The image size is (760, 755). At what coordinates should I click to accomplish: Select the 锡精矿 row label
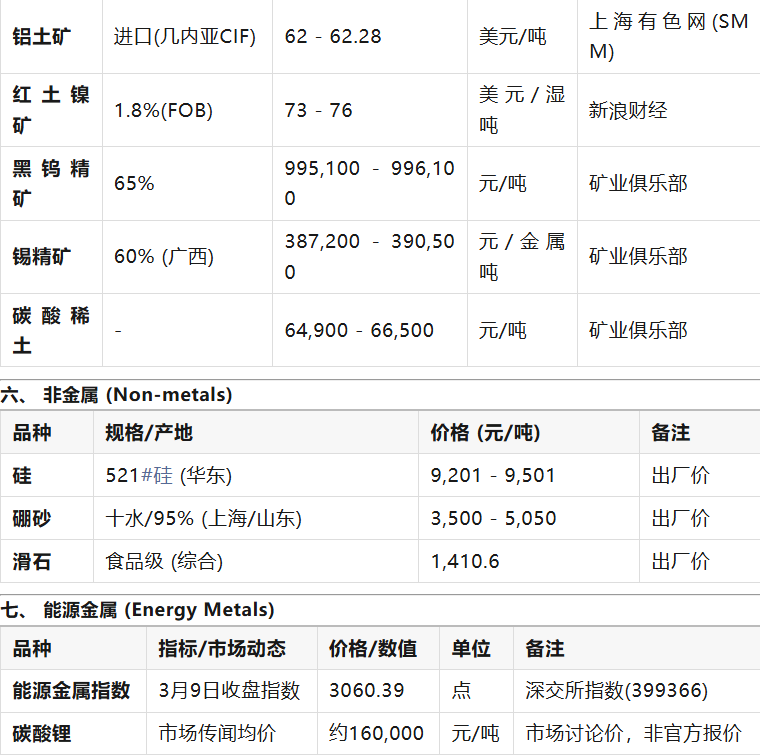click(42, 257)
